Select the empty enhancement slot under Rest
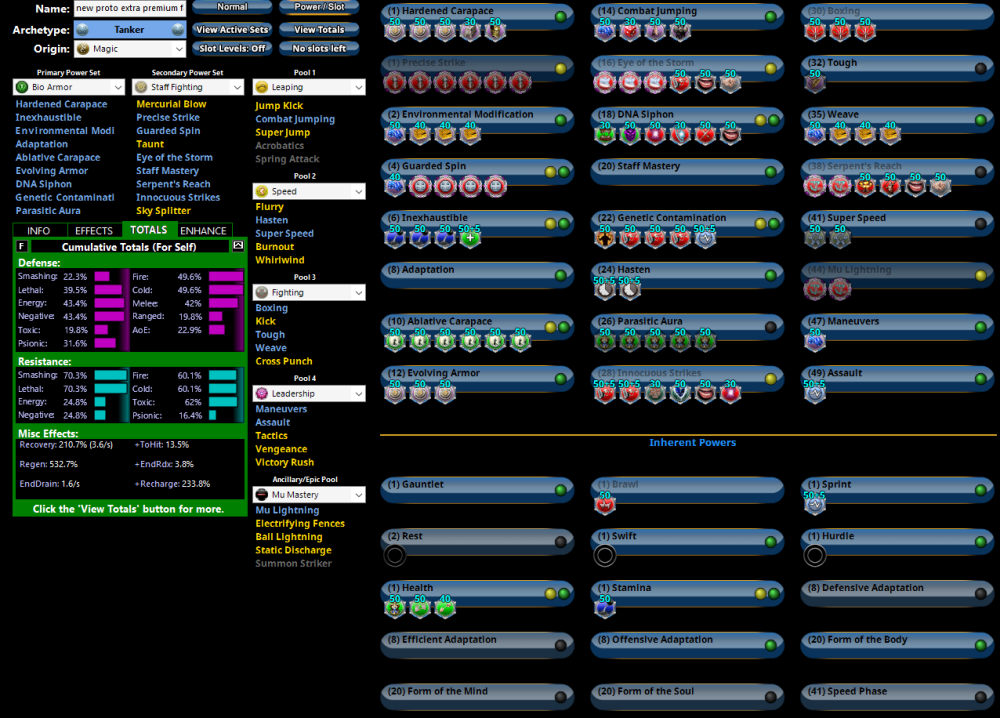Viewport: 1000px width, 718px height. point(395,556)
